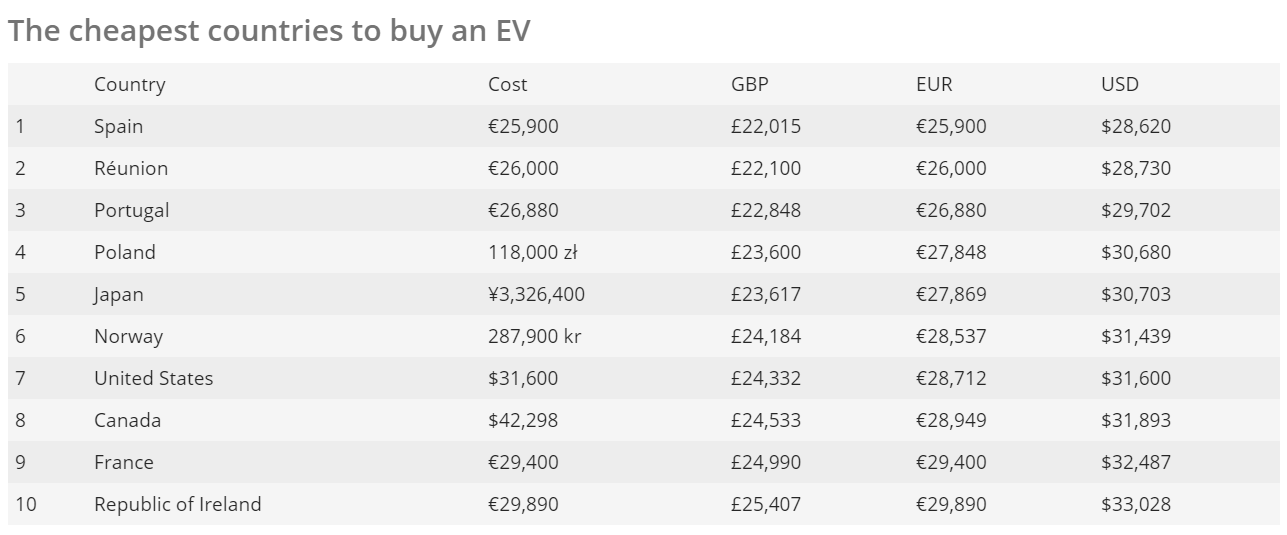The height and width of the screenshot is (535, 1287).
Task: Click the USD column header
Action: click(1120, 85)
